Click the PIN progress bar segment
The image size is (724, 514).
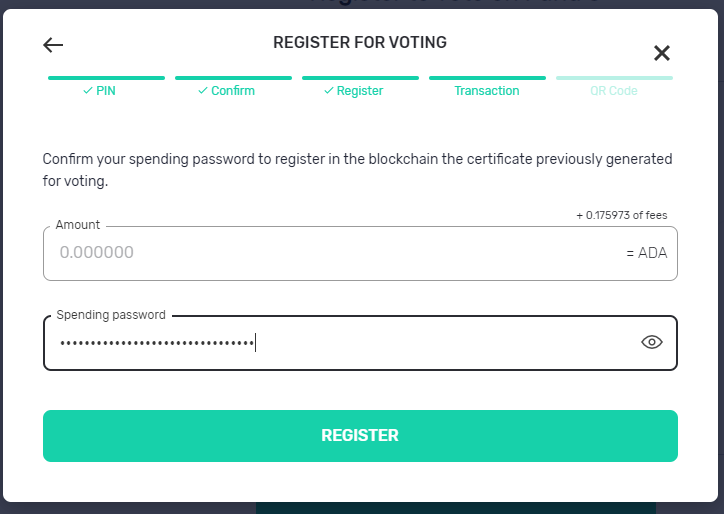click(x=106, y=78)
